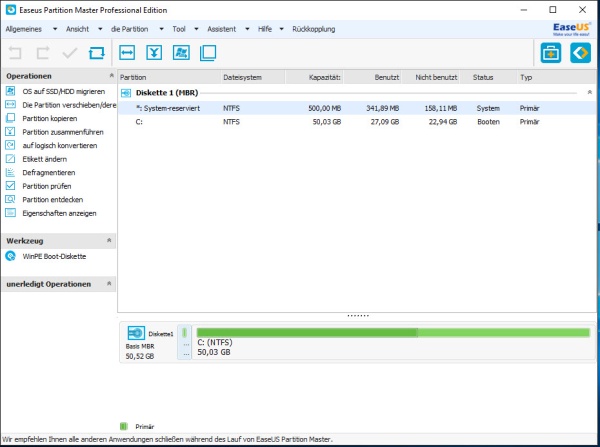Click the Migrate OS toolbar icon
This screenshot has height=447, width=600.
181,52
